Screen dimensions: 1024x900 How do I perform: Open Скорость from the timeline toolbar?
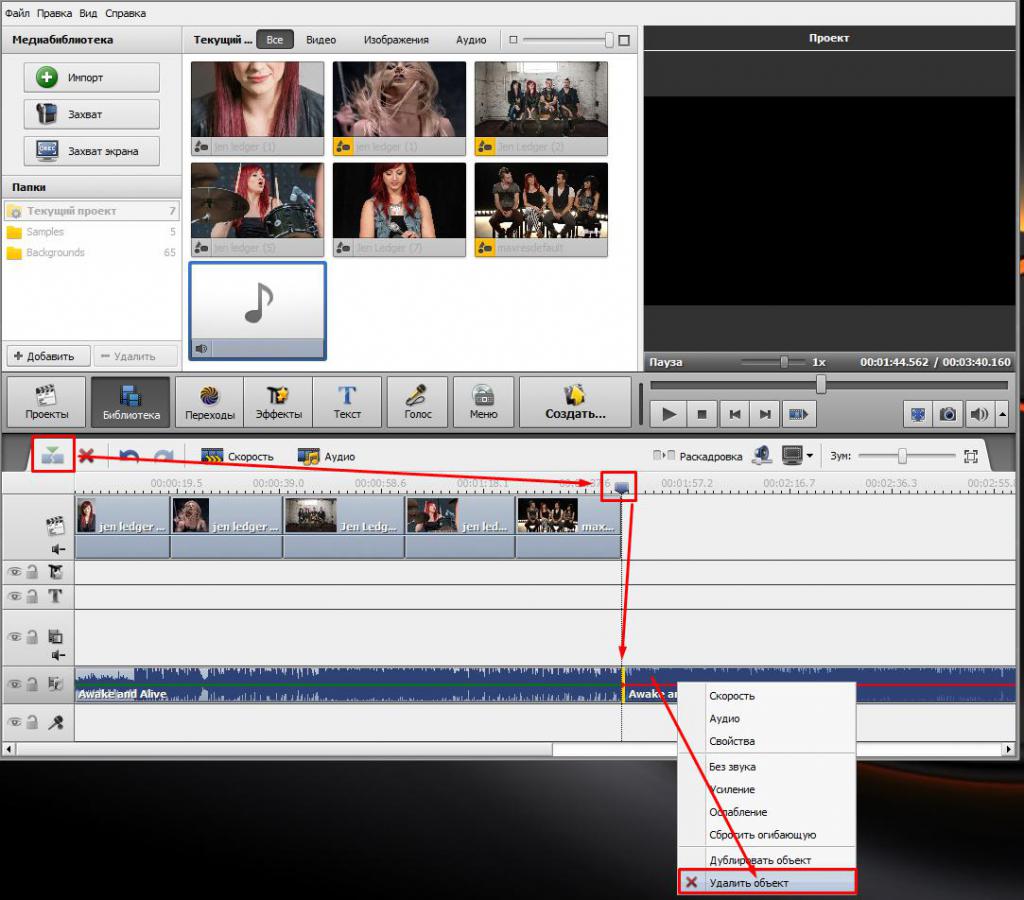pyautogui.click(x=237, y=456)
